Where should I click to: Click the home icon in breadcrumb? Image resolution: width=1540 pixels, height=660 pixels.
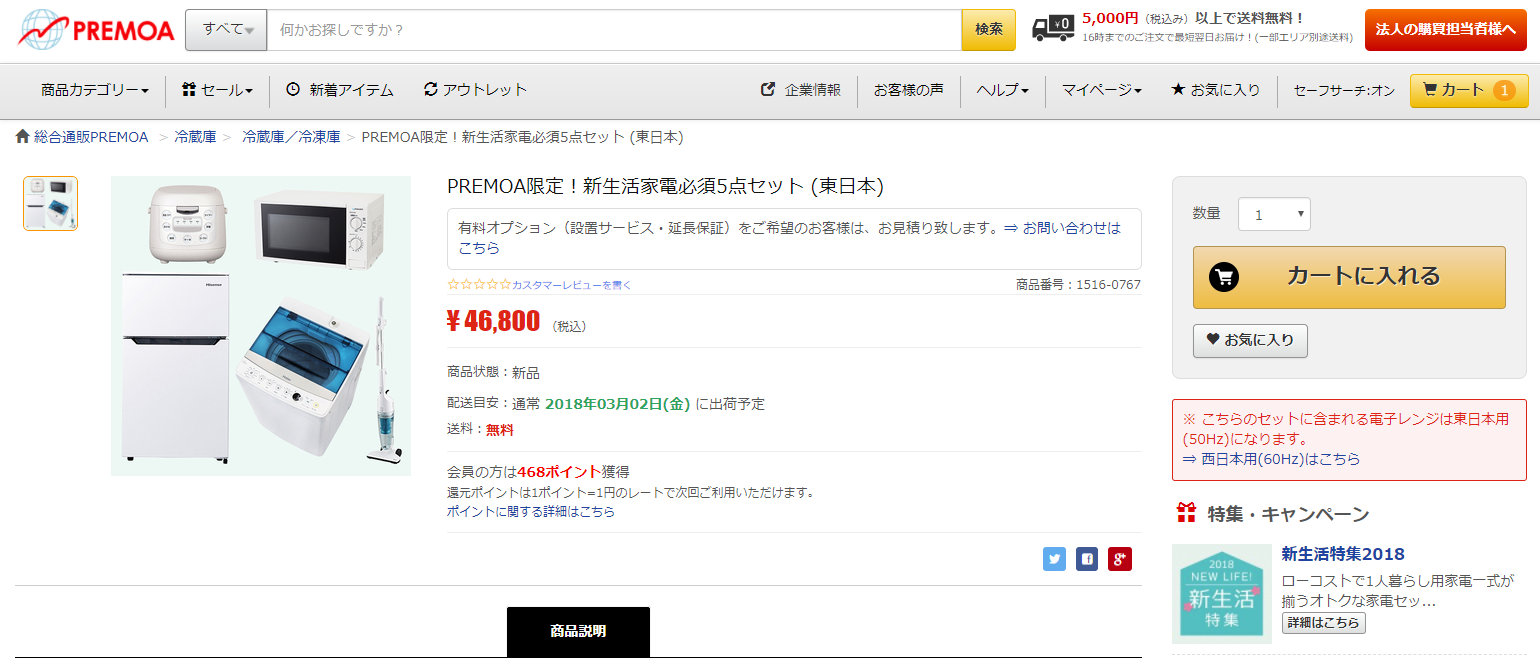(x=22, y=137)
